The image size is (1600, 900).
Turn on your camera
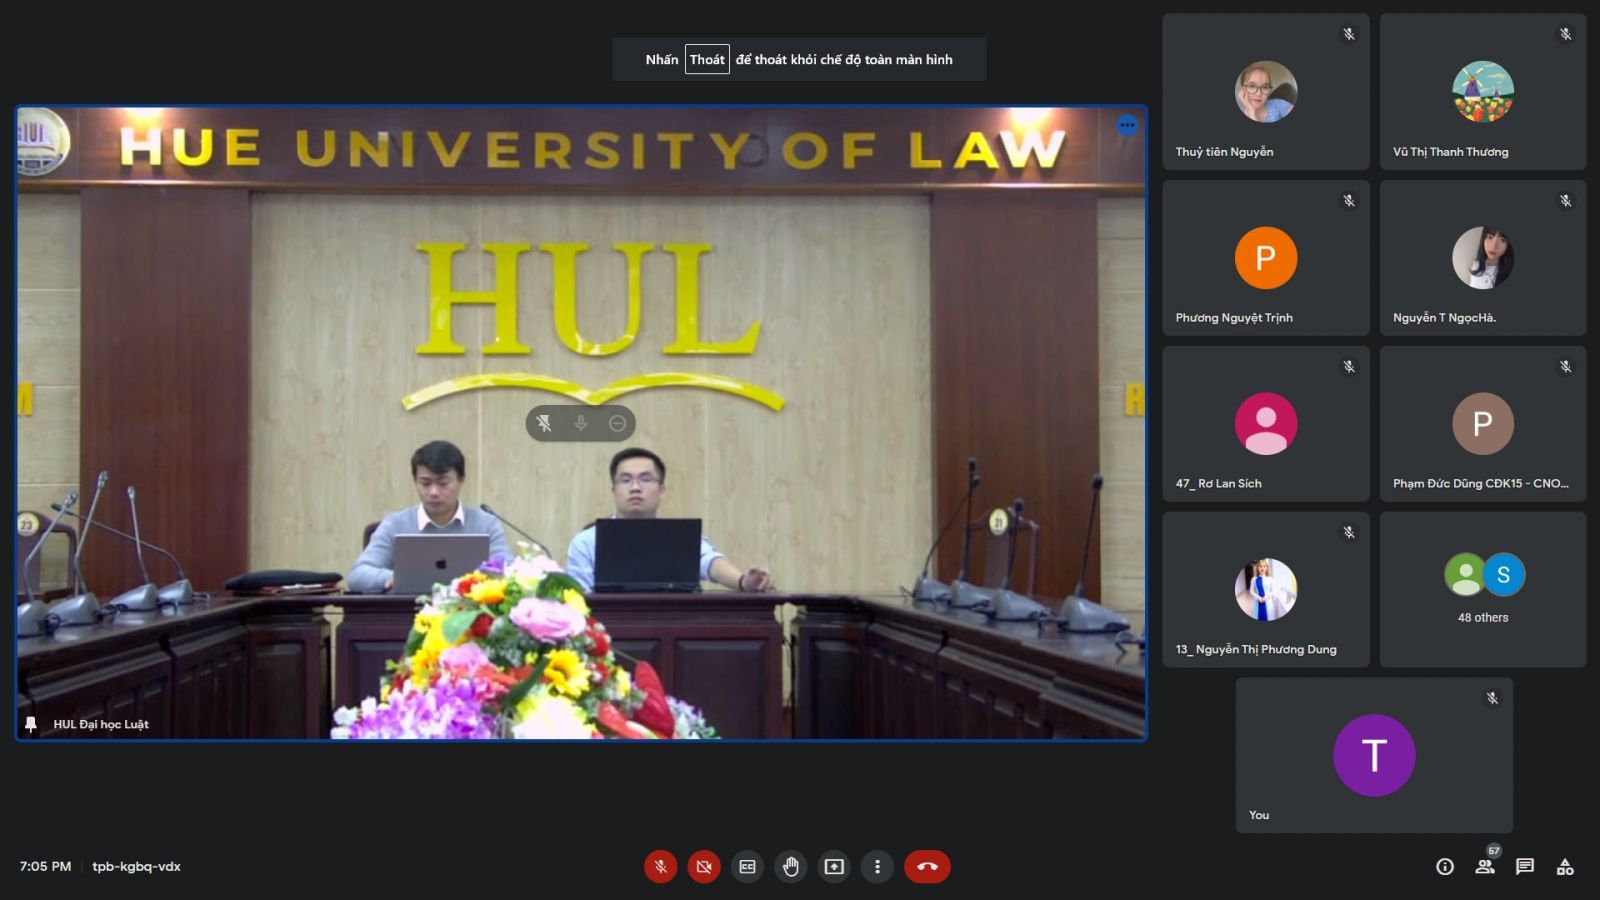point(704,867)
